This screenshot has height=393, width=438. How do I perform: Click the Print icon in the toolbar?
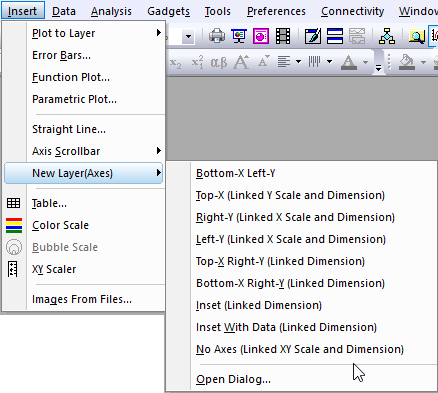[217, 36]
